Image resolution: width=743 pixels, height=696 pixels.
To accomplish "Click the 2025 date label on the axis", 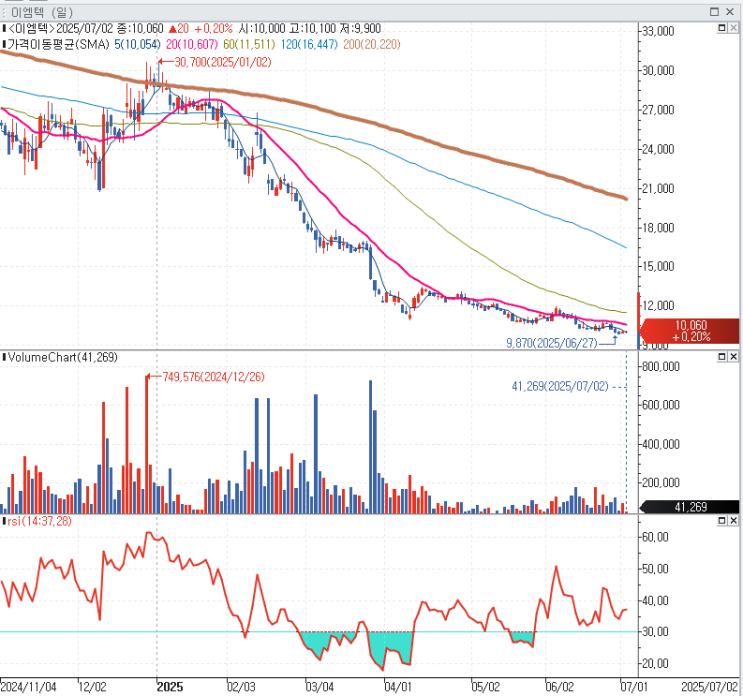I will point(170,687).
